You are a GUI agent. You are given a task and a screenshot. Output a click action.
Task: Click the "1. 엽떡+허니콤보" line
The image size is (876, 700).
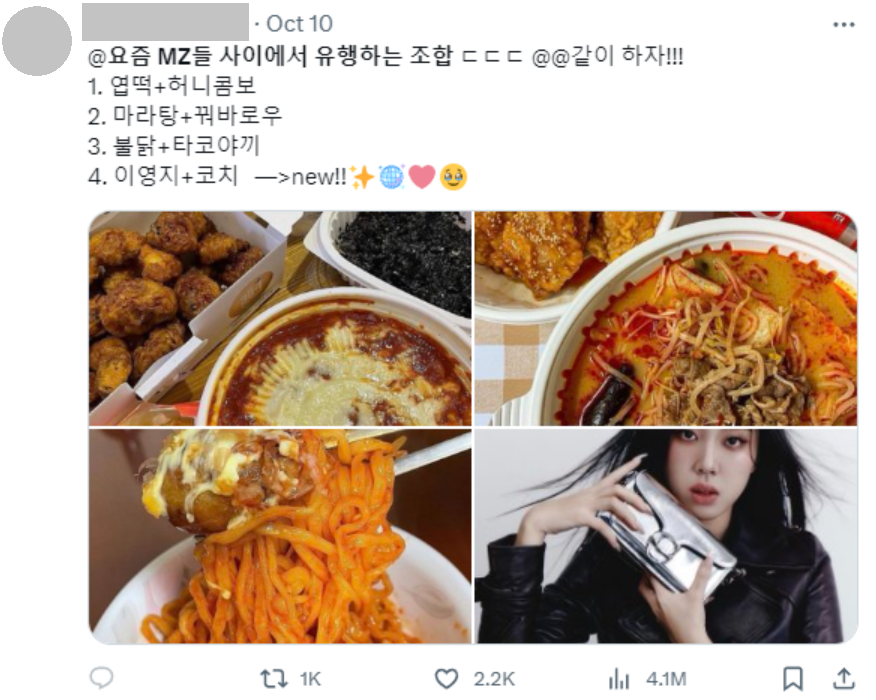(x=172, y=86)
